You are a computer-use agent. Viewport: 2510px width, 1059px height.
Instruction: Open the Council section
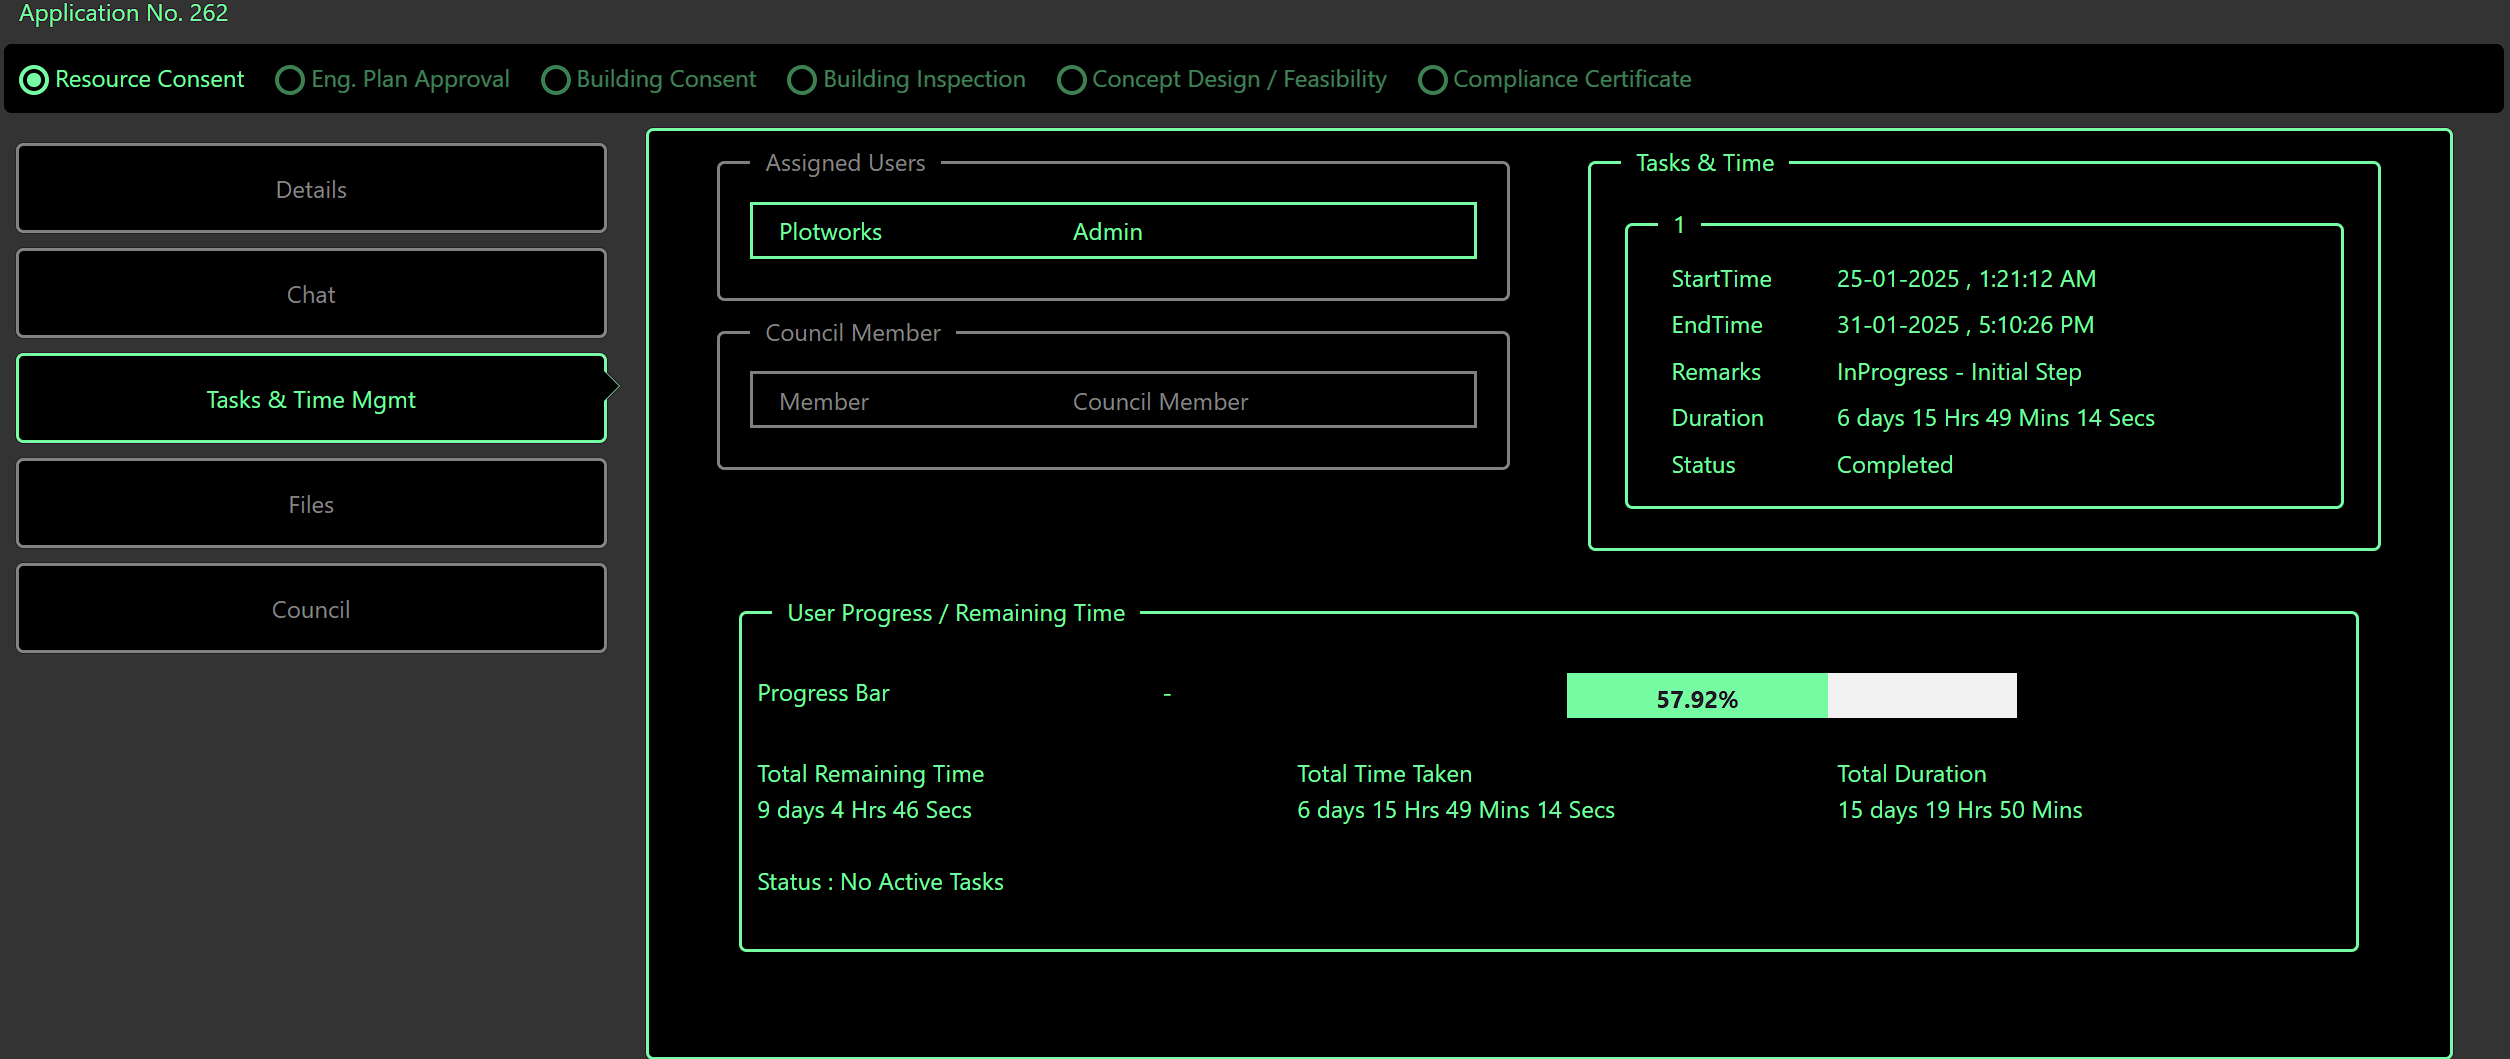click(x=310, y=608)
